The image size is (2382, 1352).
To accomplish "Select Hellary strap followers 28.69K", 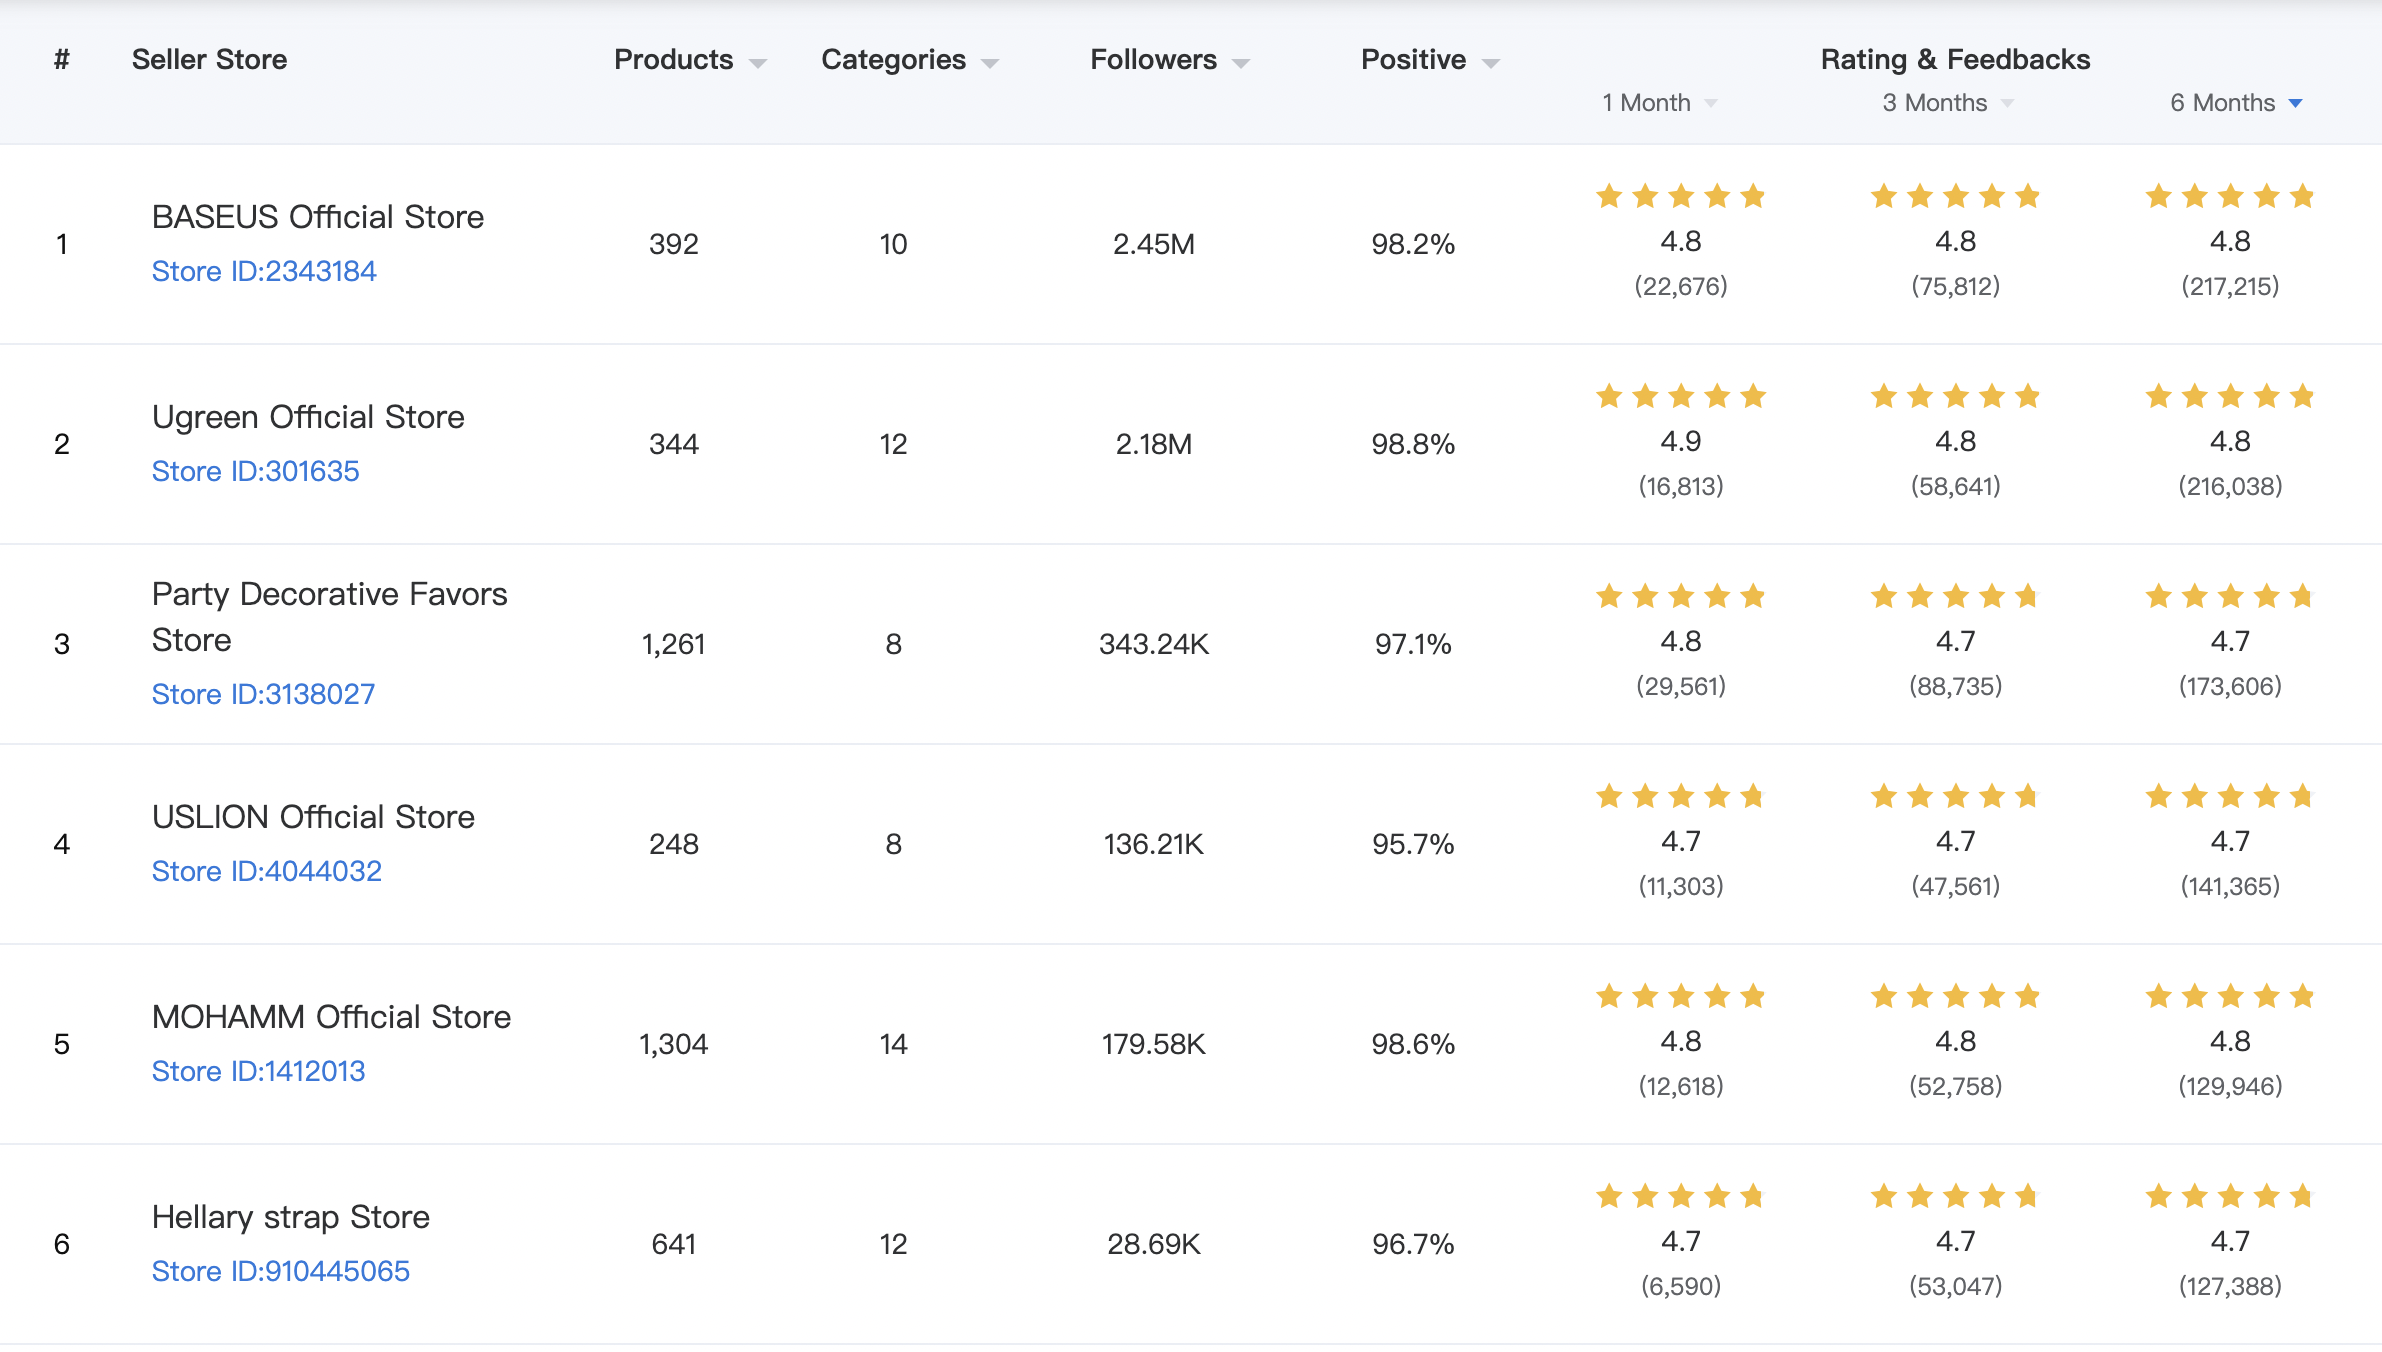I will pos(1153,1244).
